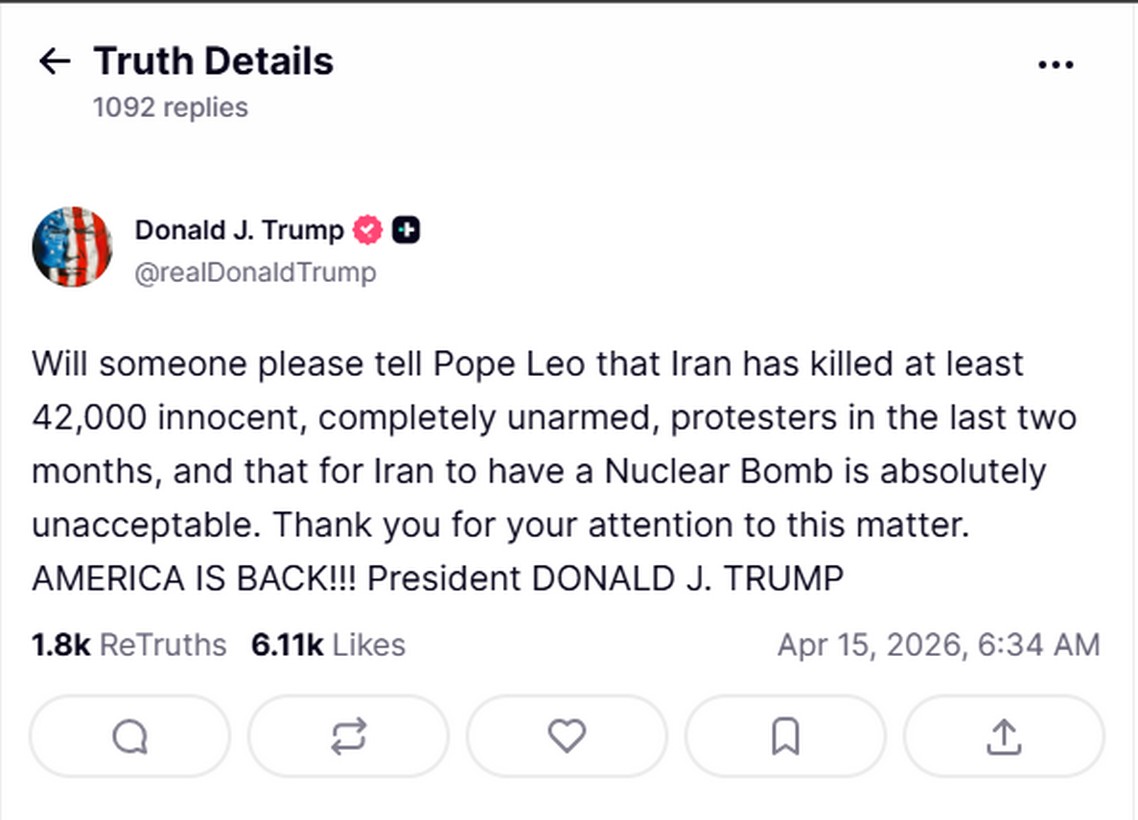Open the flag-themed profile avatar
The width and height of the screenshot is (1138, 820).
[x=72, y=247]
